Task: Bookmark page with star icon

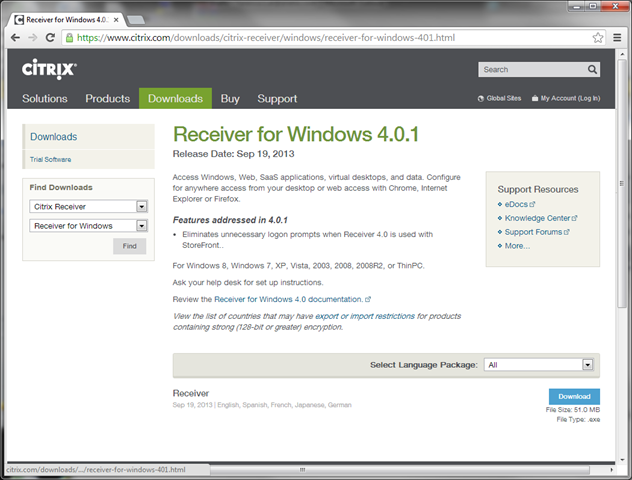Action: pyautogui.click(x=598, y=38)
